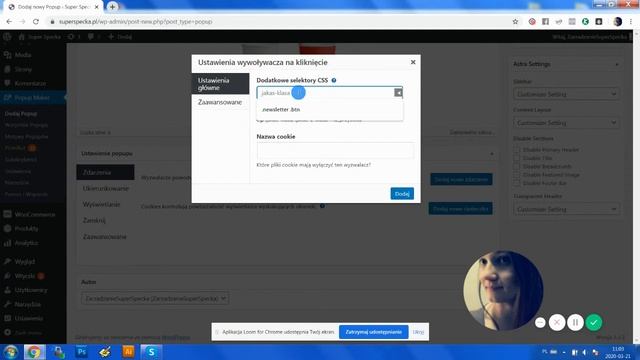Image resolution: width=640 pixels, height=360 pixels.
Task: Cancel Loom recording with X button
Action: [557, 322]
